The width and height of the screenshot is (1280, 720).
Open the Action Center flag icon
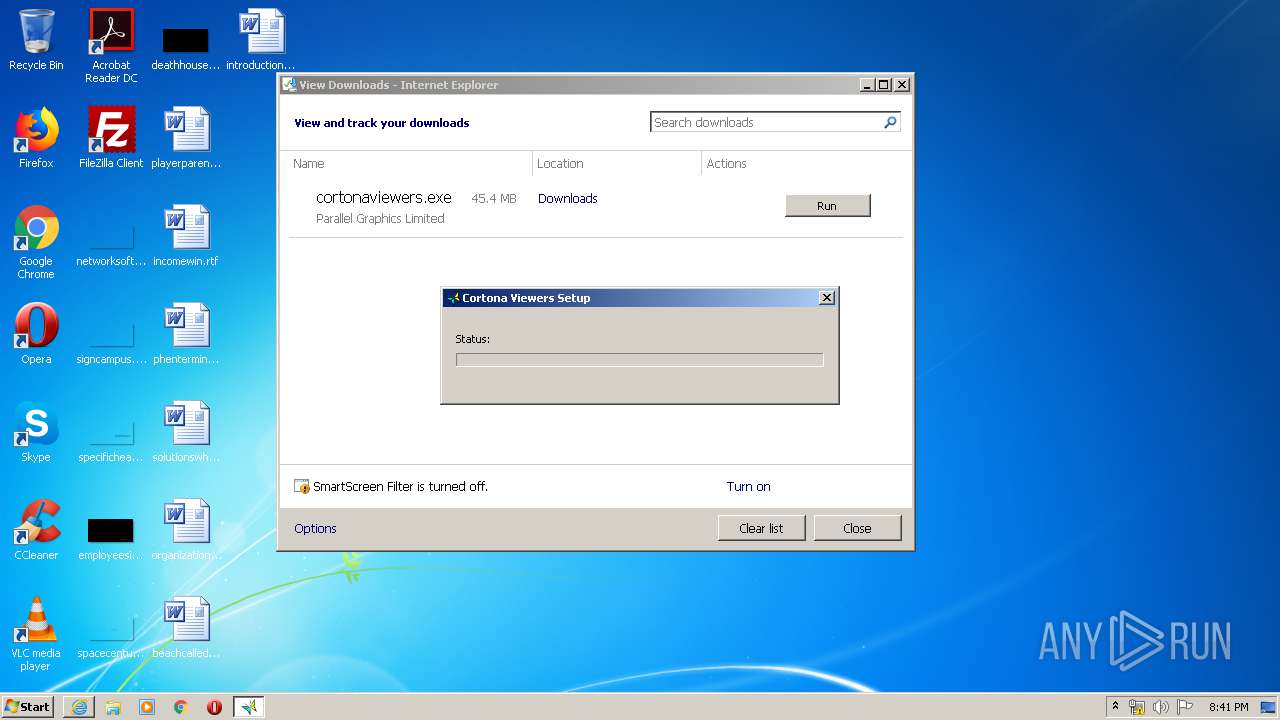tap(1185, 707)
